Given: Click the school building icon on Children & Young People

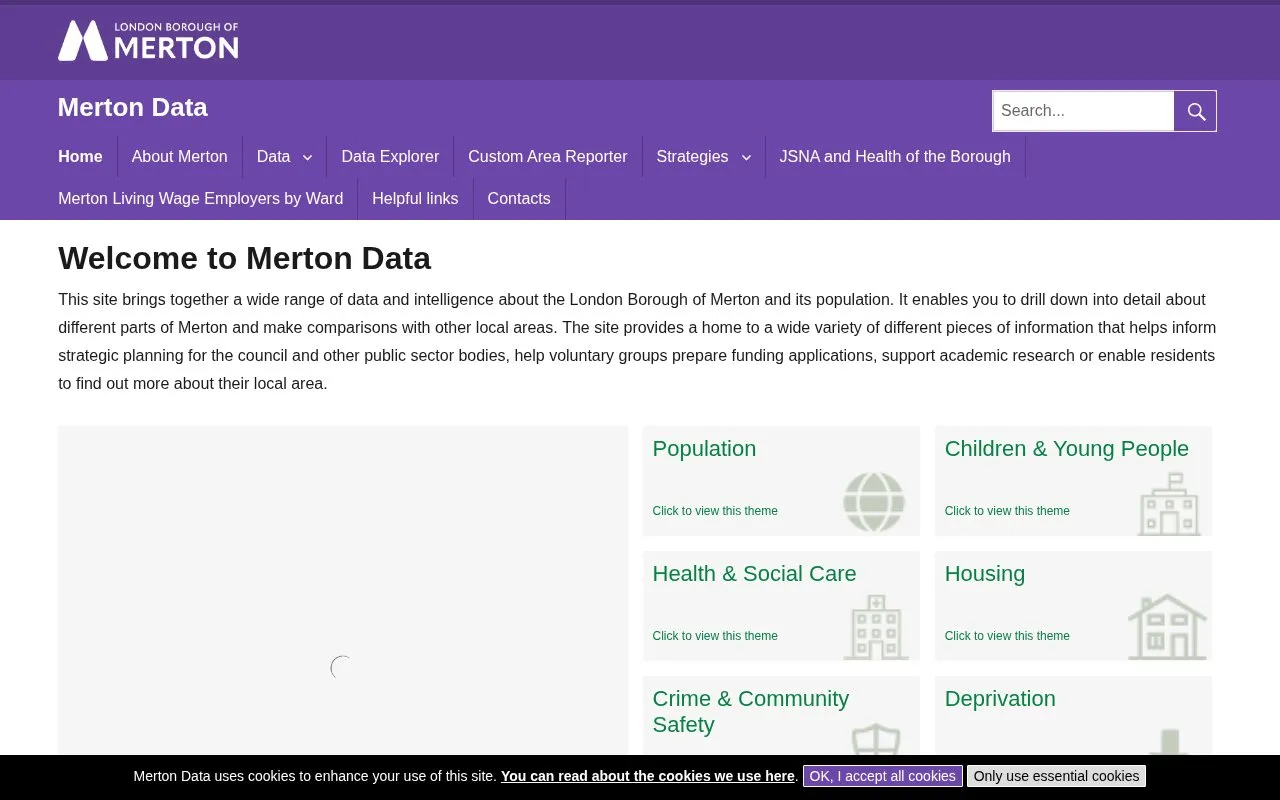Looking at the screenshot, I should (1169, 503).
